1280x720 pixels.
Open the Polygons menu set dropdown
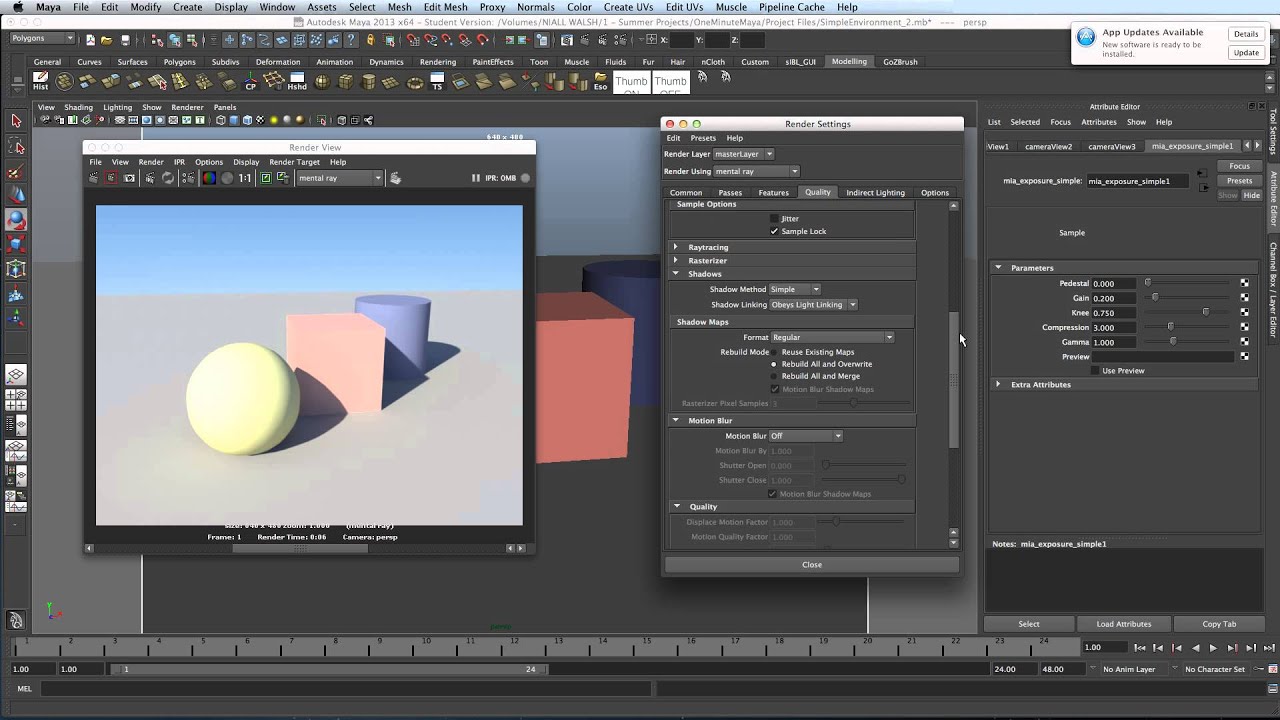point(41,39)
